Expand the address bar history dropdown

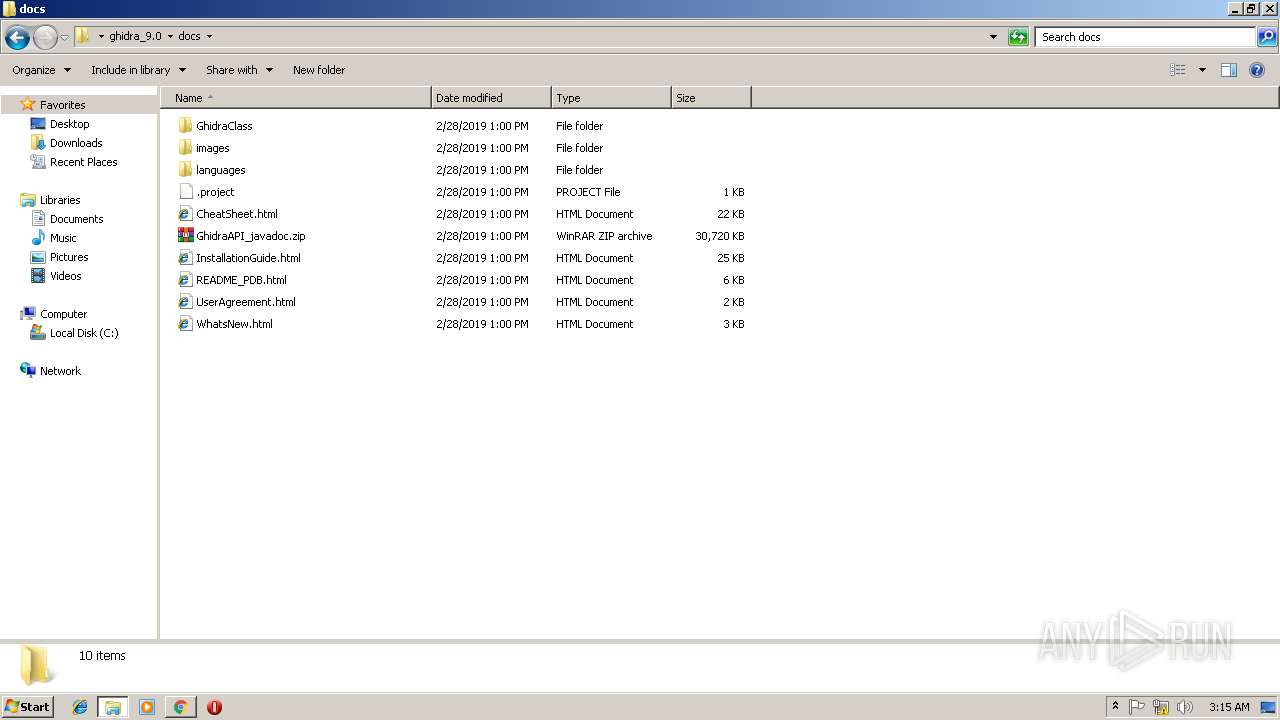993,37
